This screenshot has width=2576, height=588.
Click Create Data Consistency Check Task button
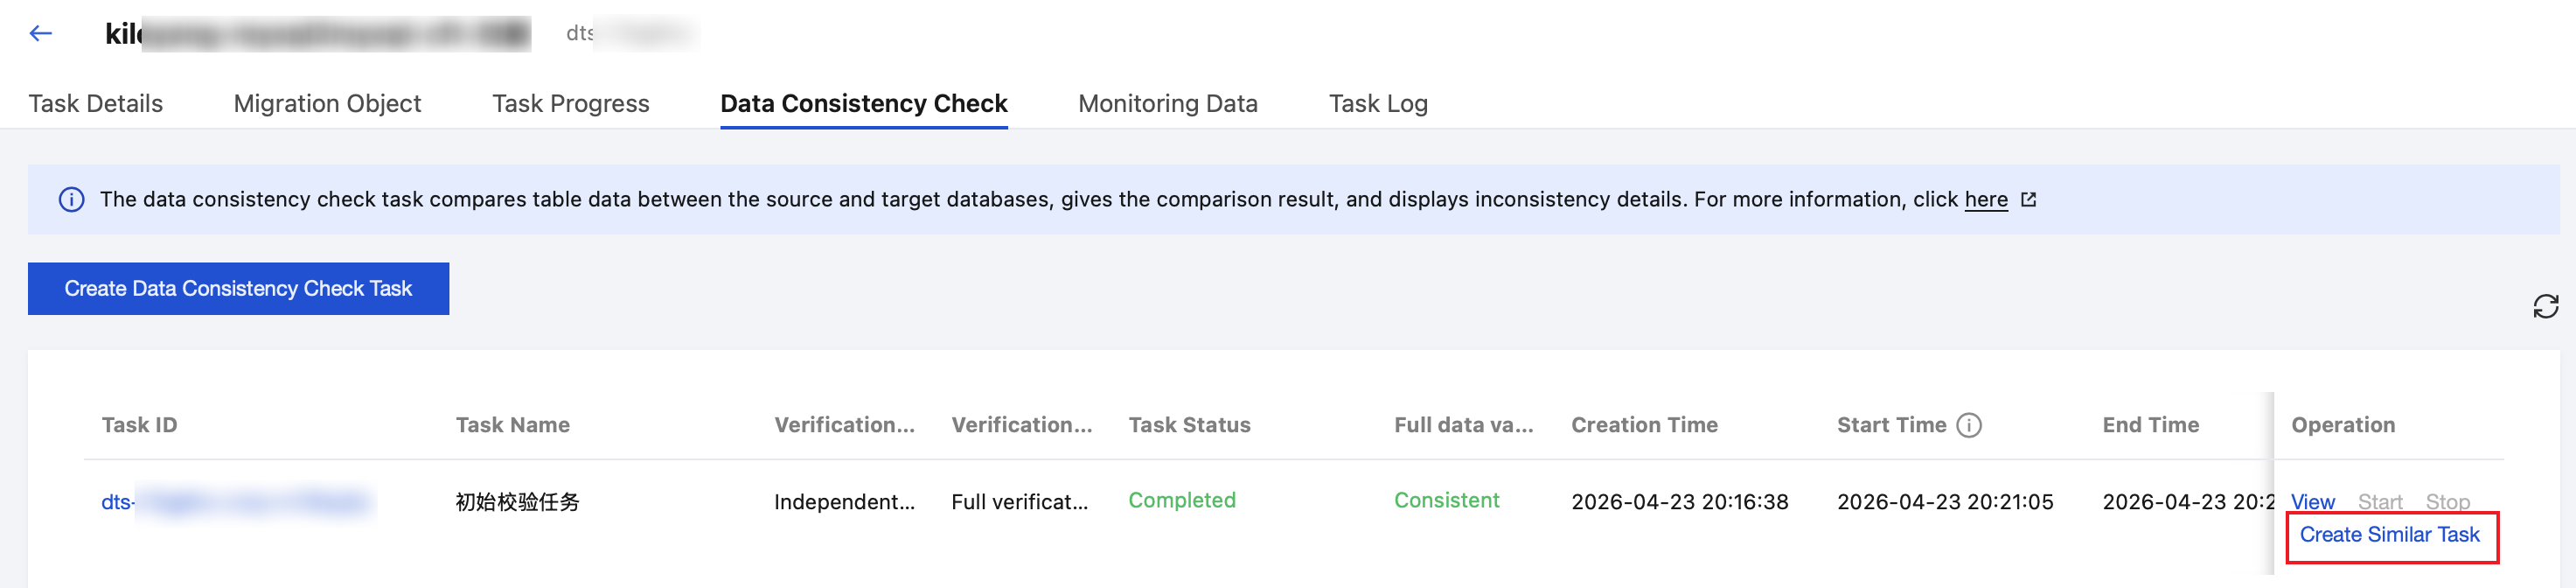pyautogui.click(x=238, y=289)
